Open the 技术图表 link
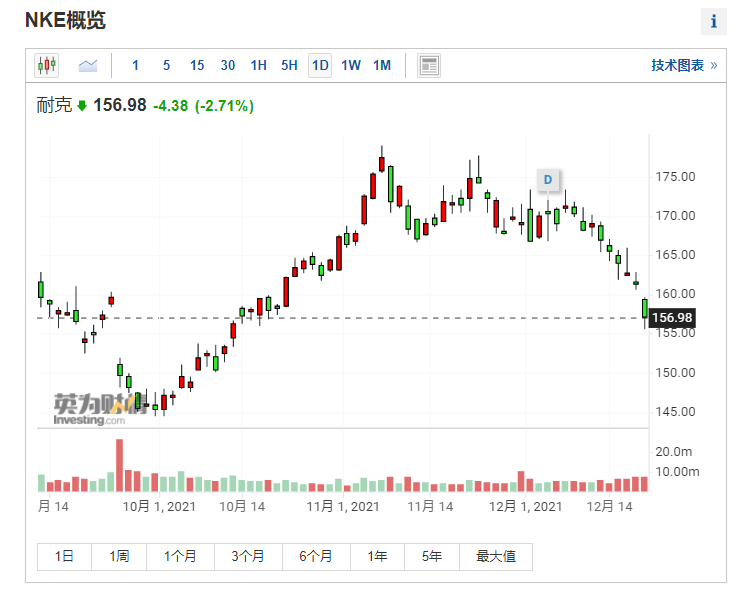749x602 pixels. (x=684, y=65)
